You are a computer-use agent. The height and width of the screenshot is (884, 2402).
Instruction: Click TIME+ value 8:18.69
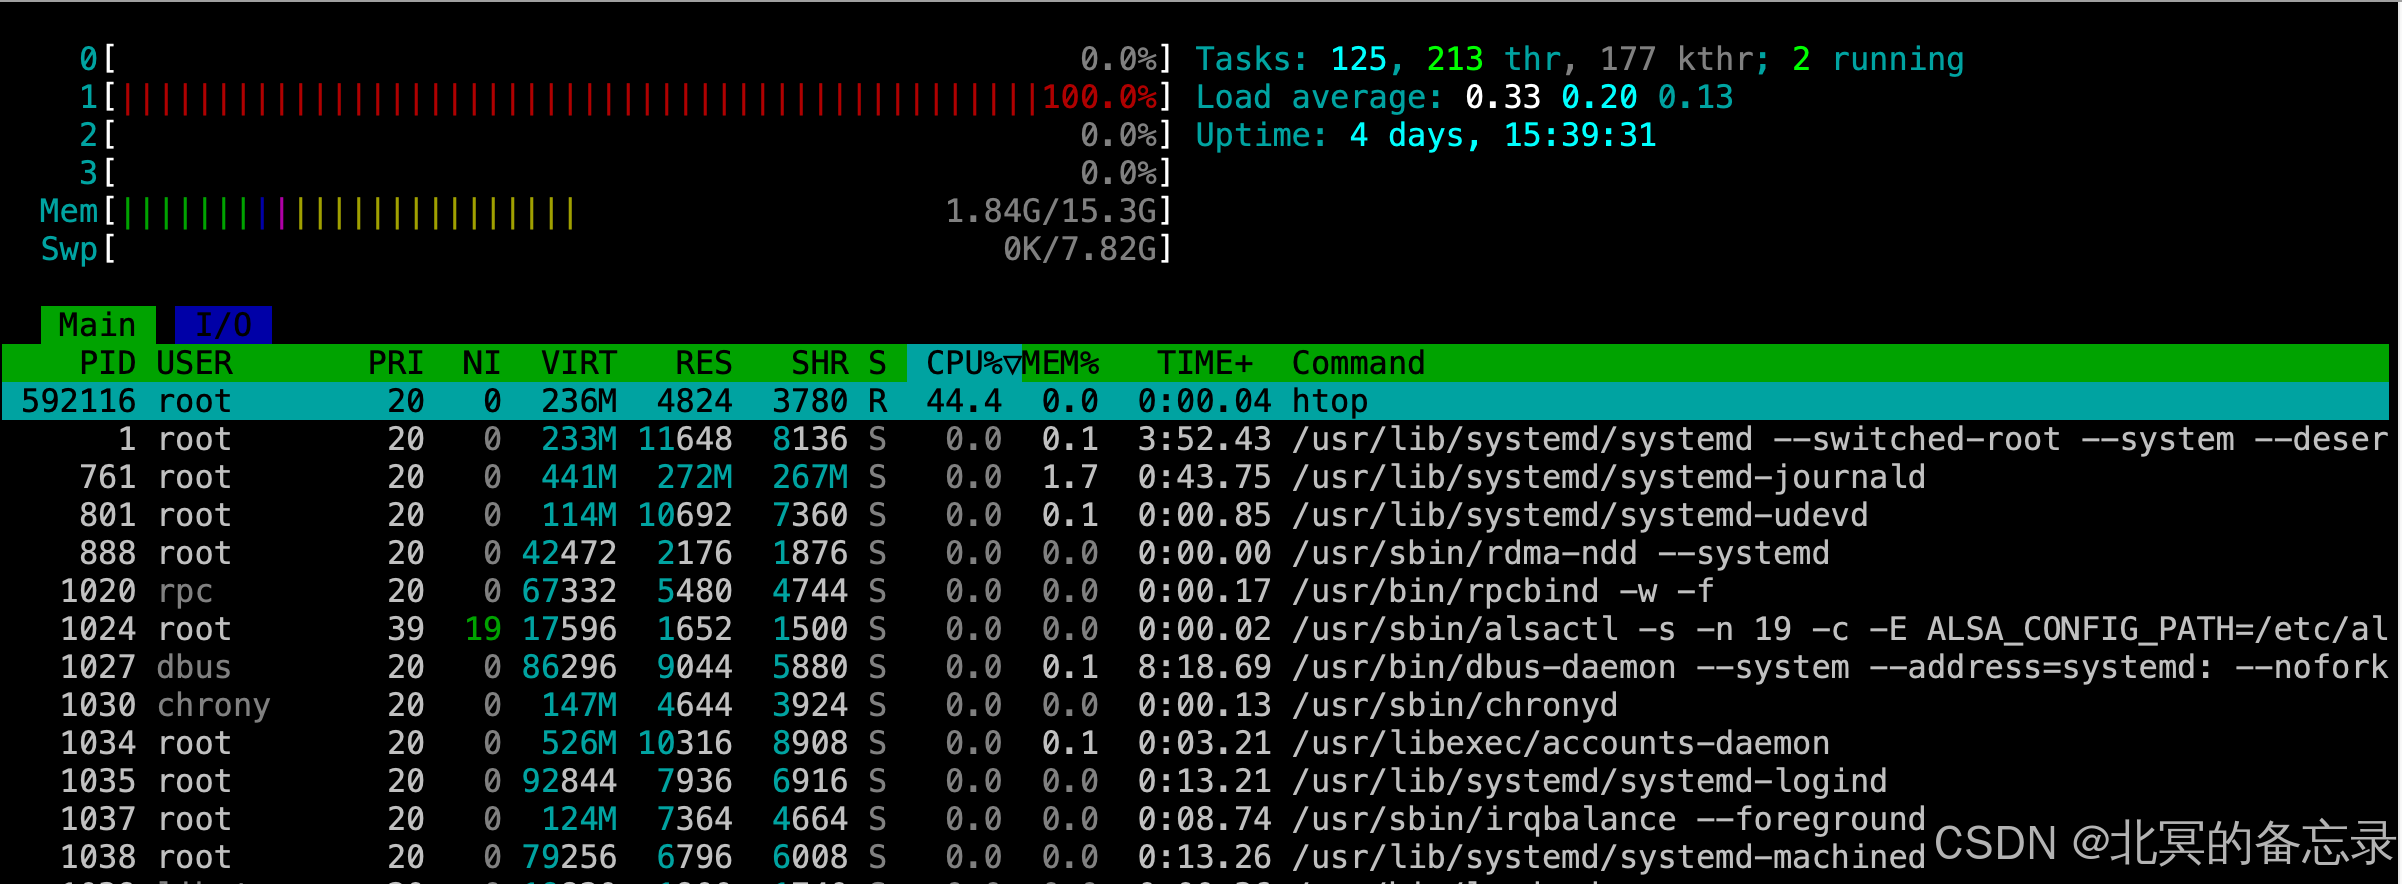click(1204, 667)
